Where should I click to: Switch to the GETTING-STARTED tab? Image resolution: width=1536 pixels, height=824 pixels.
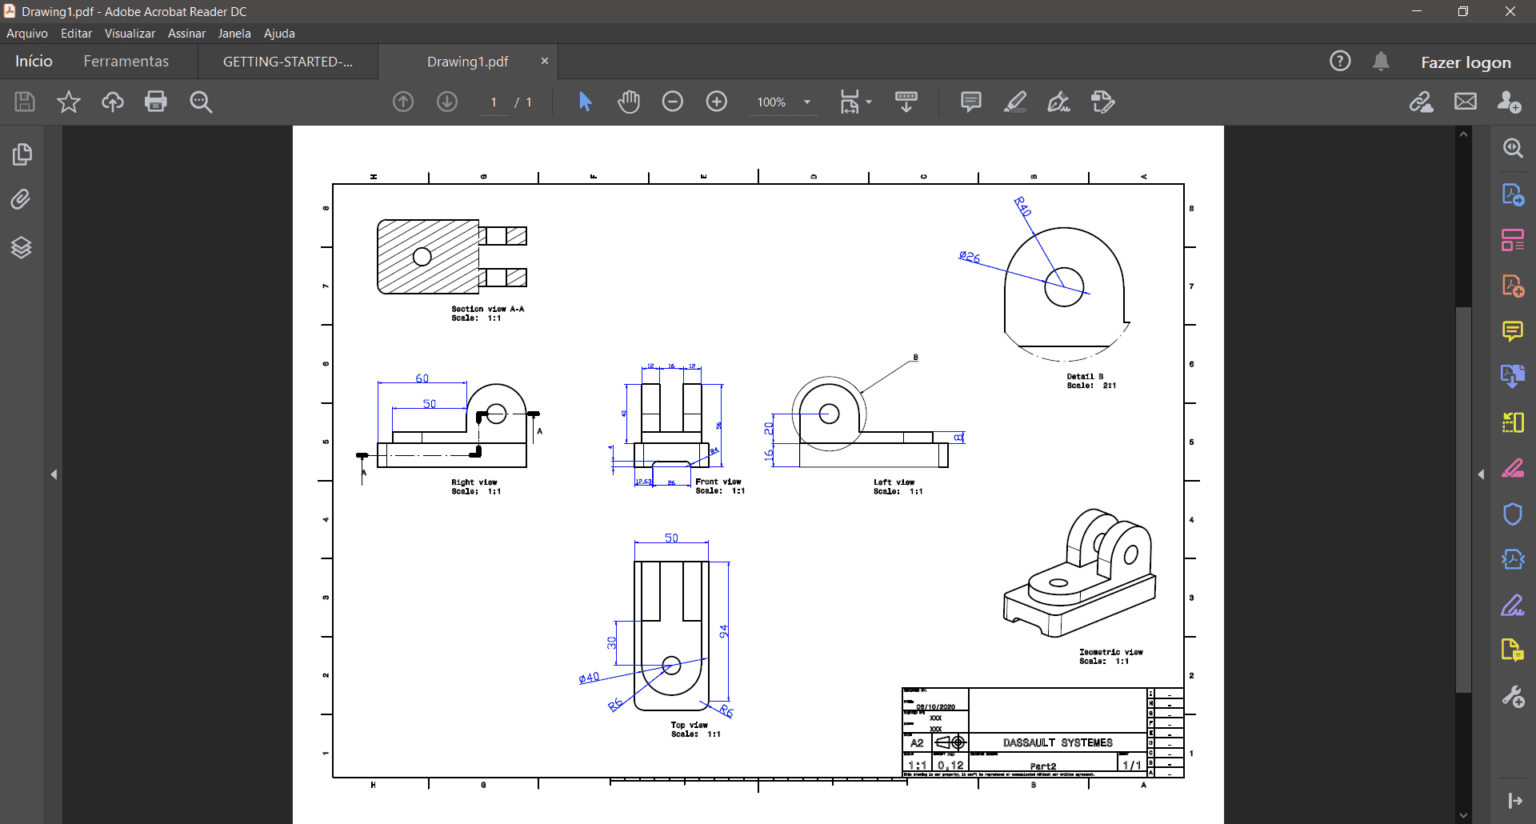tap(288, 61)
